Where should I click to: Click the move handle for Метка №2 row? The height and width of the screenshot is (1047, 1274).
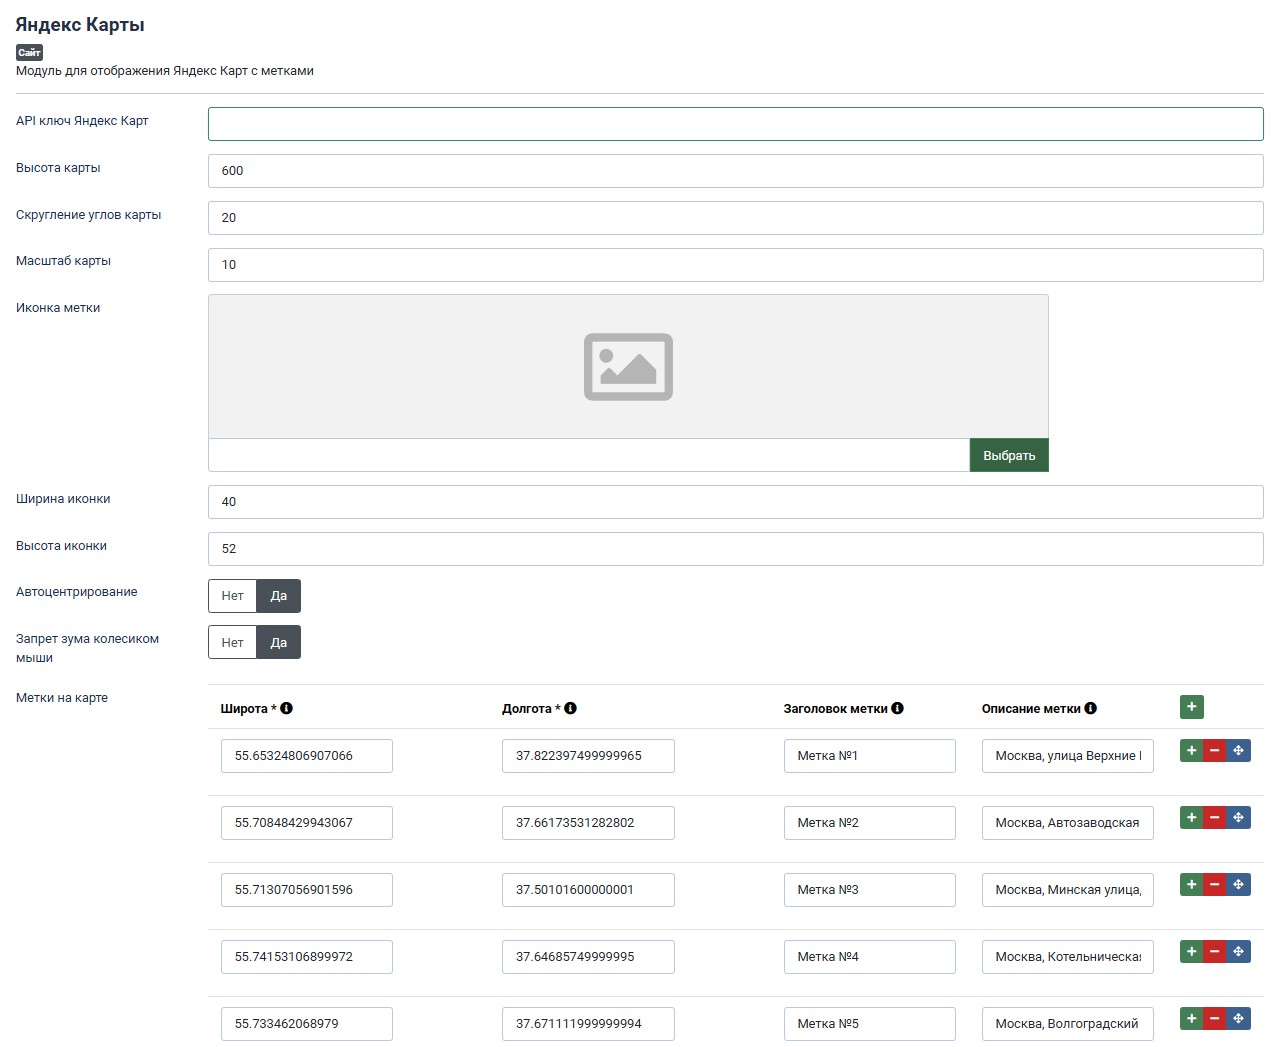click(x=1238, y=818)
